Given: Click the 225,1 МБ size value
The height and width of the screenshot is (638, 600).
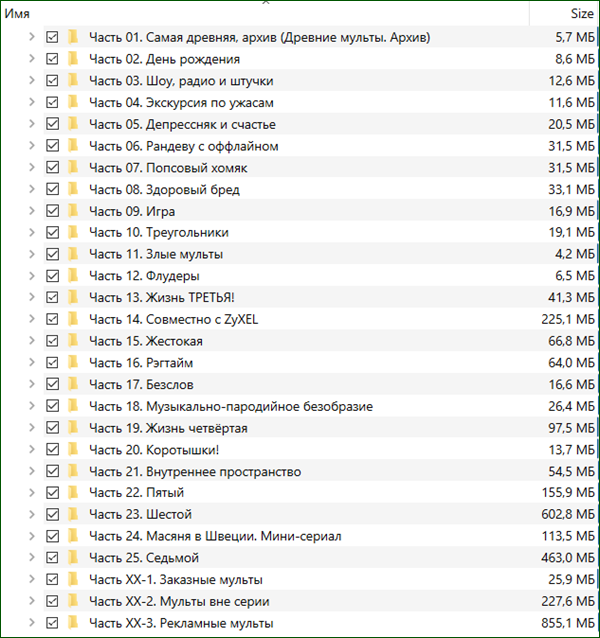Looking at the screenshot, I should (568, 319).
